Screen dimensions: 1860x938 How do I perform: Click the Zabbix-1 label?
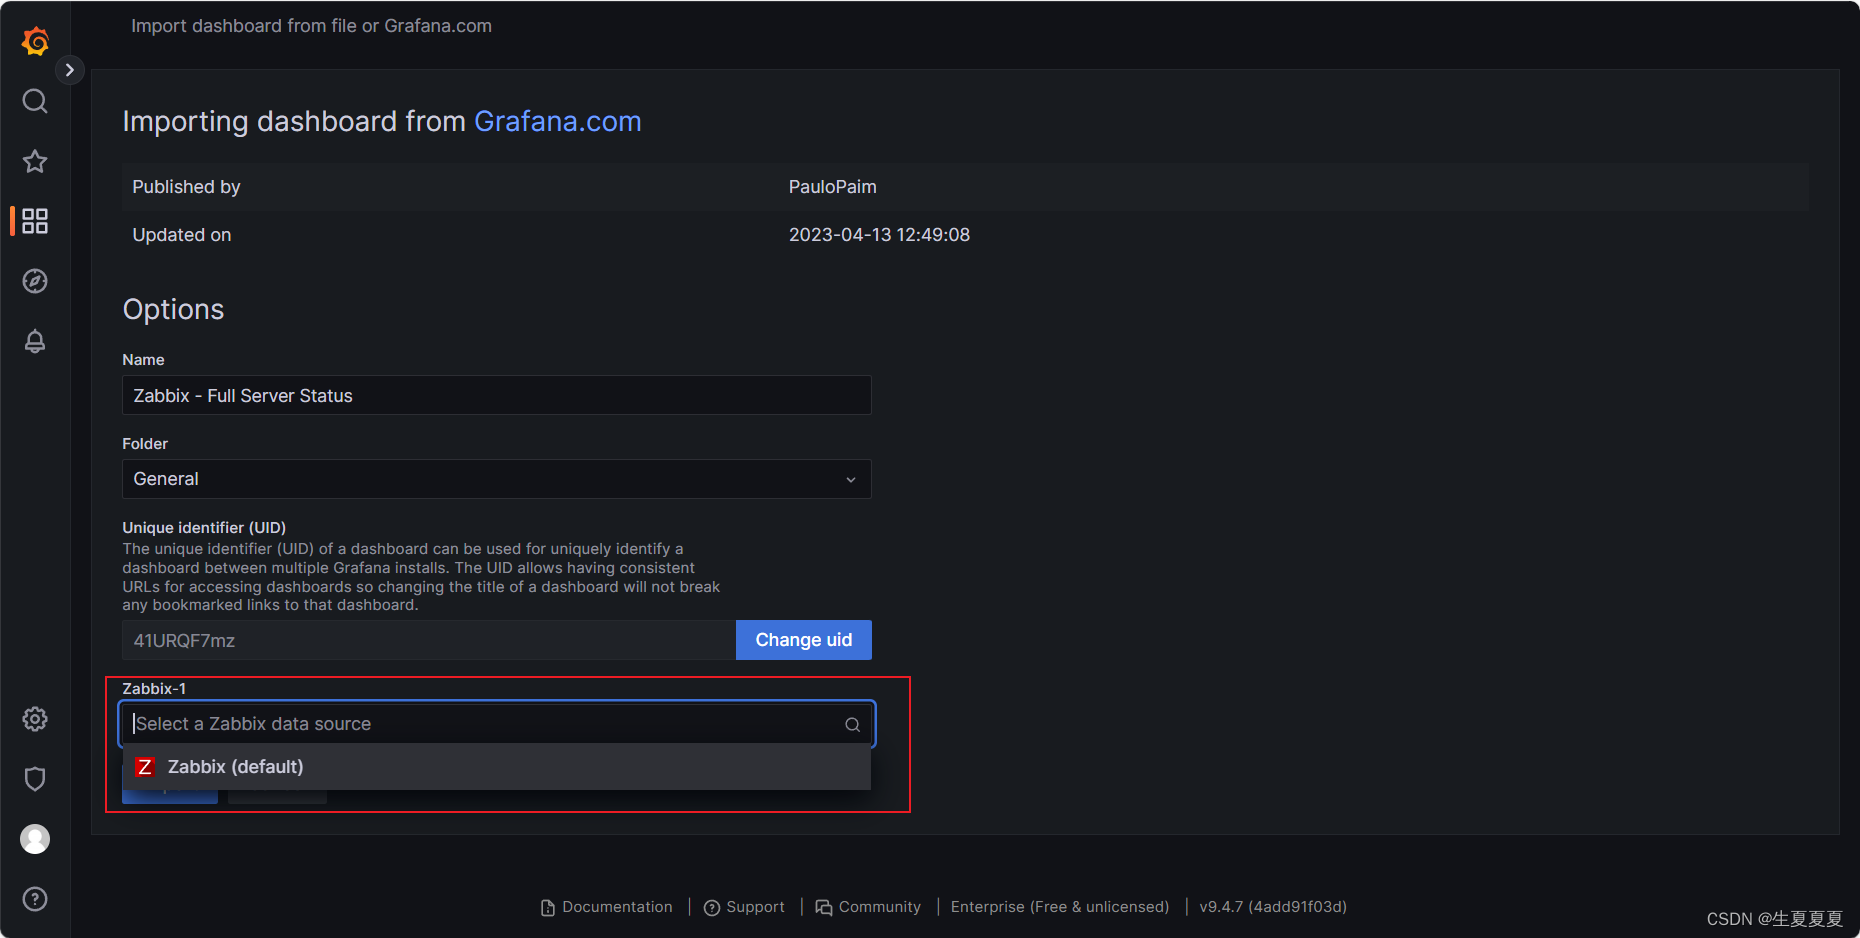click(x=154, y=688)
